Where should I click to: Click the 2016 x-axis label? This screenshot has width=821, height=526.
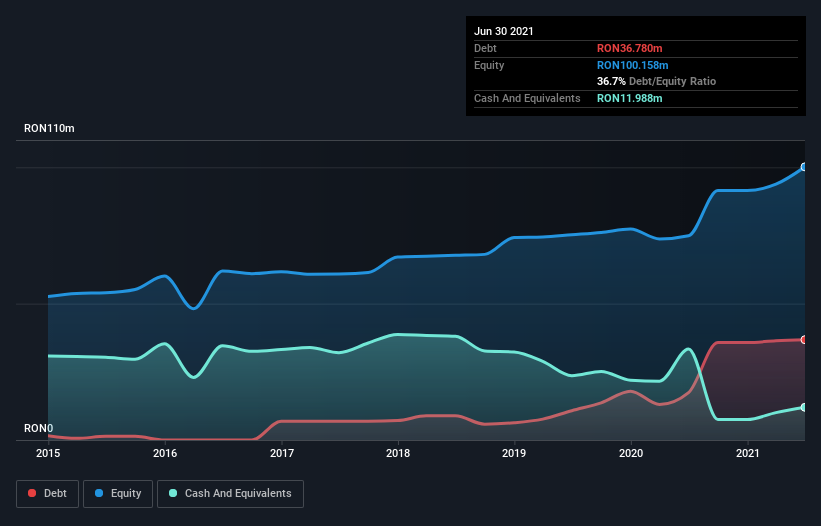coord(165,453)
